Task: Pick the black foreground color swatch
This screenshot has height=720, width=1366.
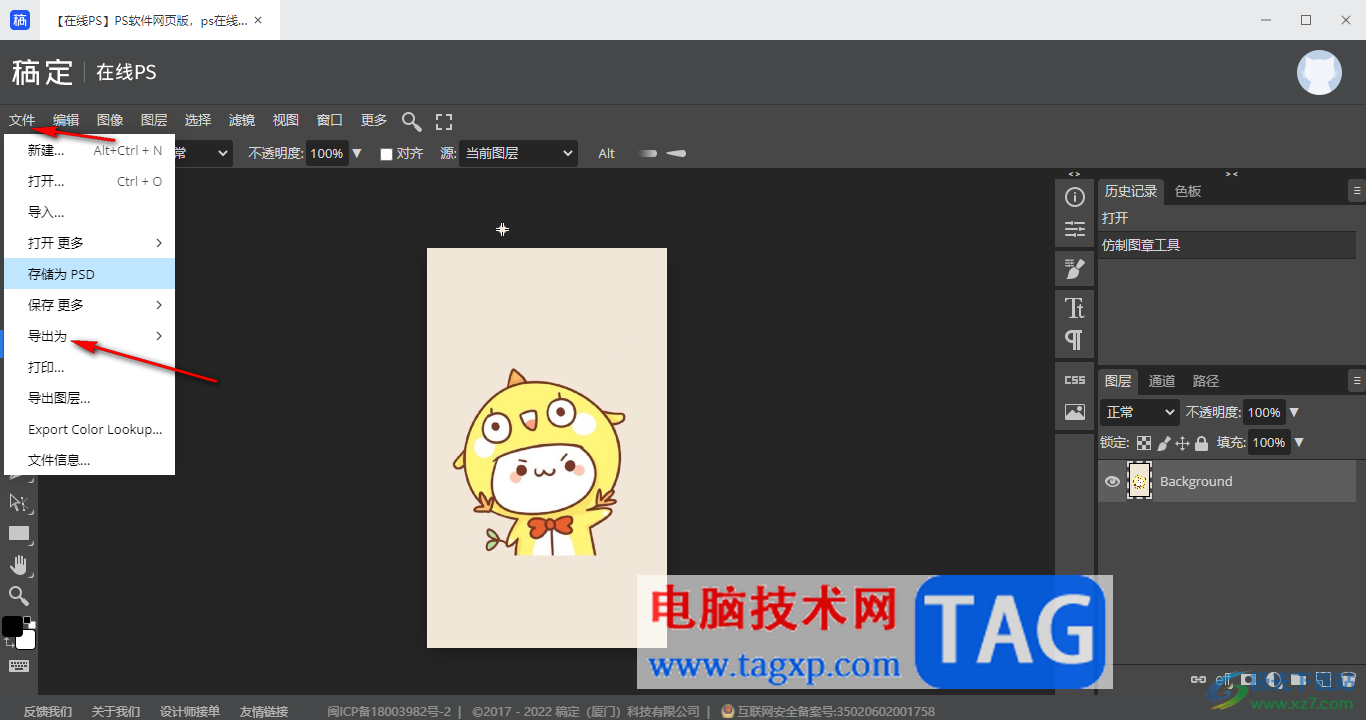Action: tap(12, 626)
